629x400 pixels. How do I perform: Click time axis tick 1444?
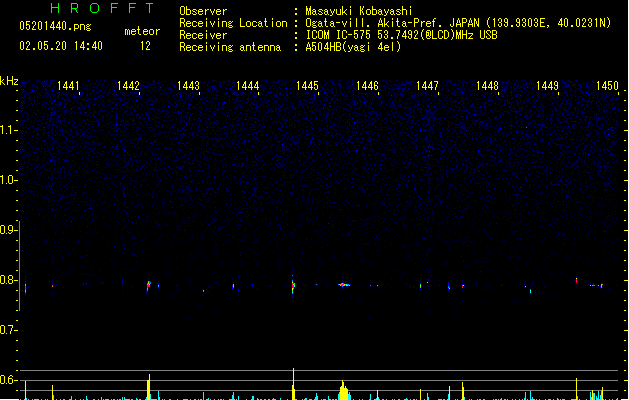248,86
